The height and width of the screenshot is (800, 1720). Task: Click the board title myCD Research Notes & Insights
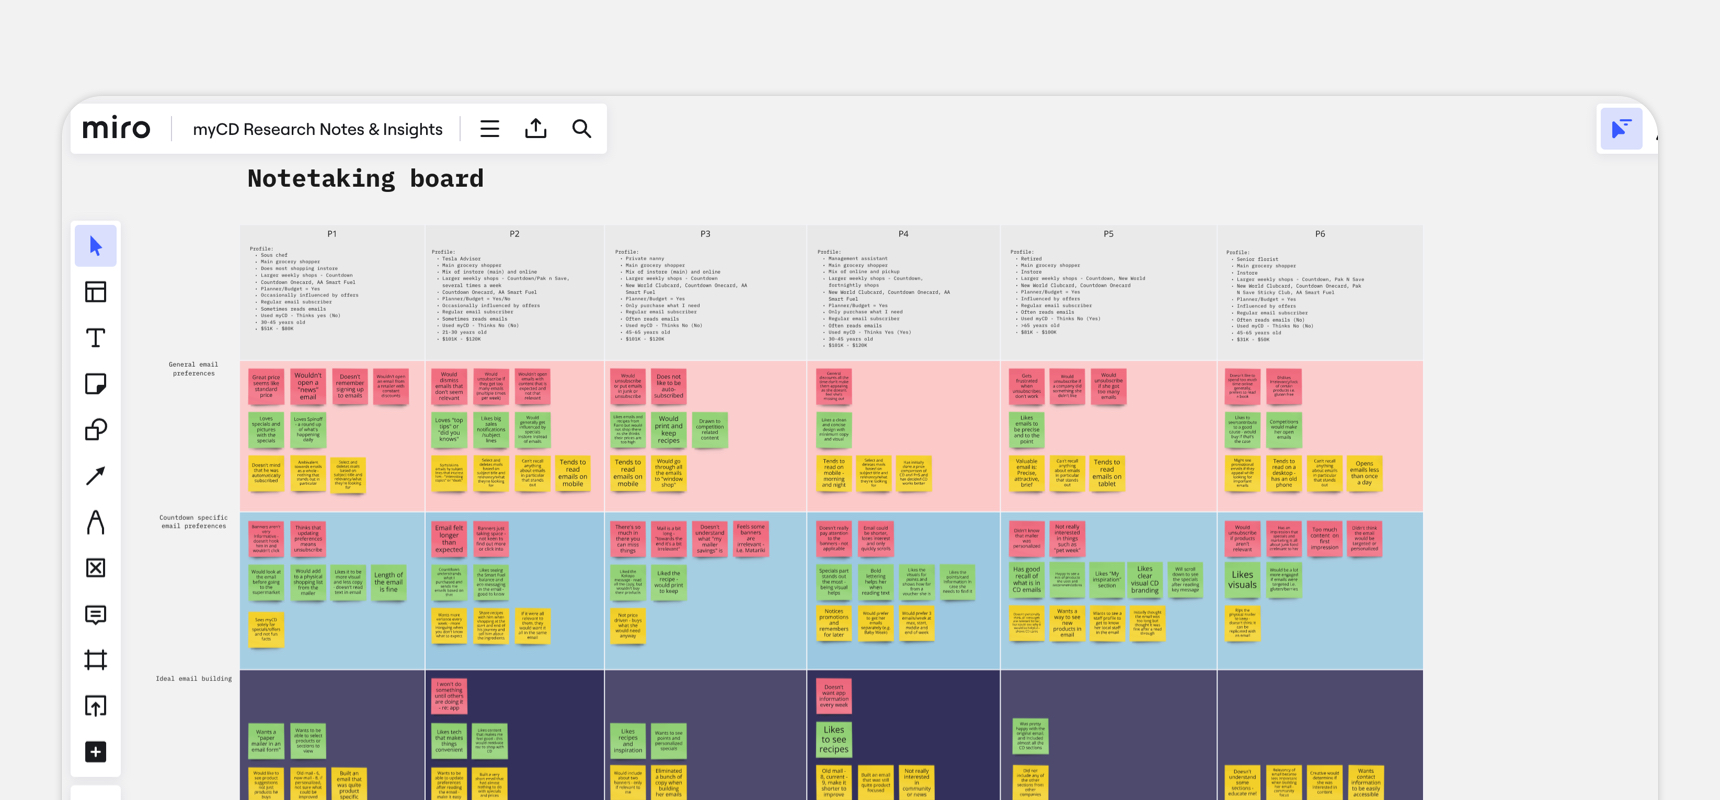tap(317, 129)
